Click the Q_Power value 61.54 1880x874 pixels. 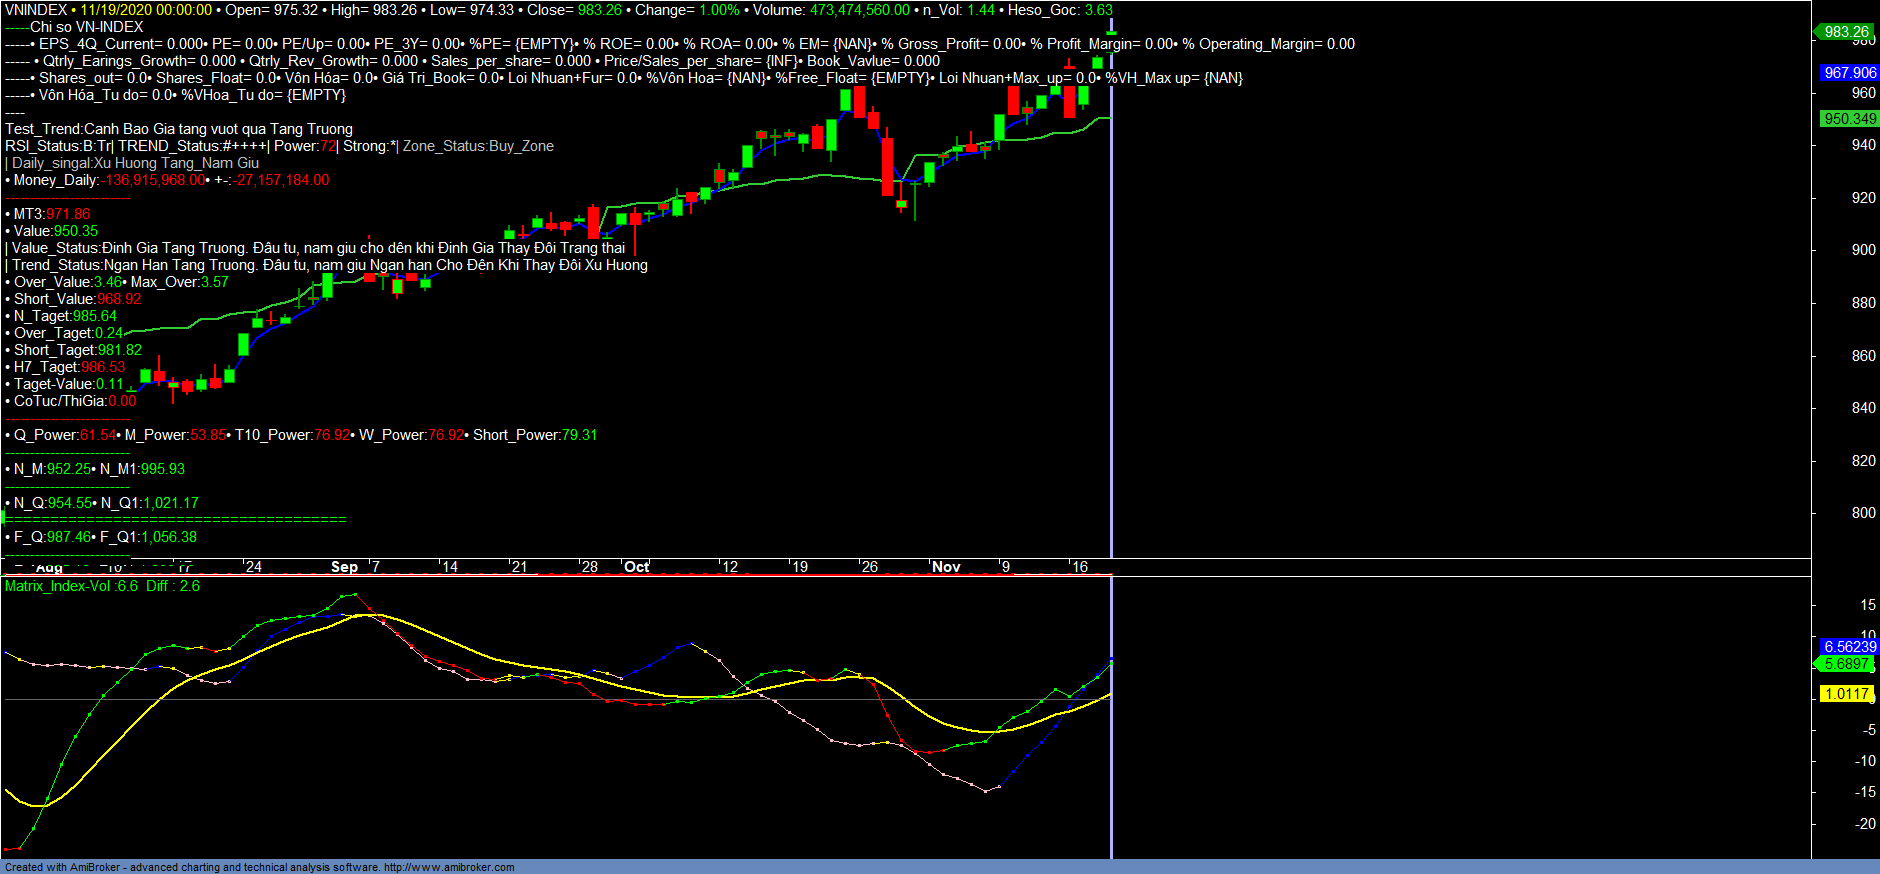point(97,435)
